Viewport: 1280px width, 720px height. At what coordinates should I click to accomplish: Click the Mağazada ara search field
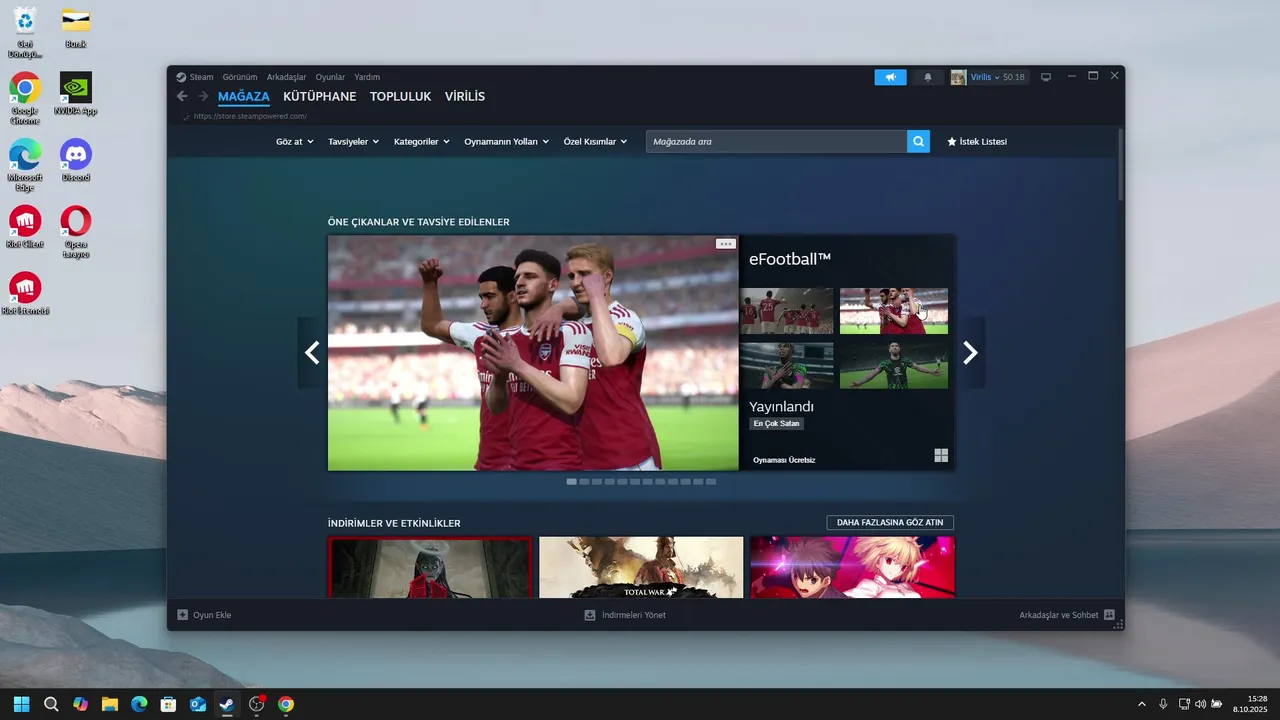click(776, 141)
